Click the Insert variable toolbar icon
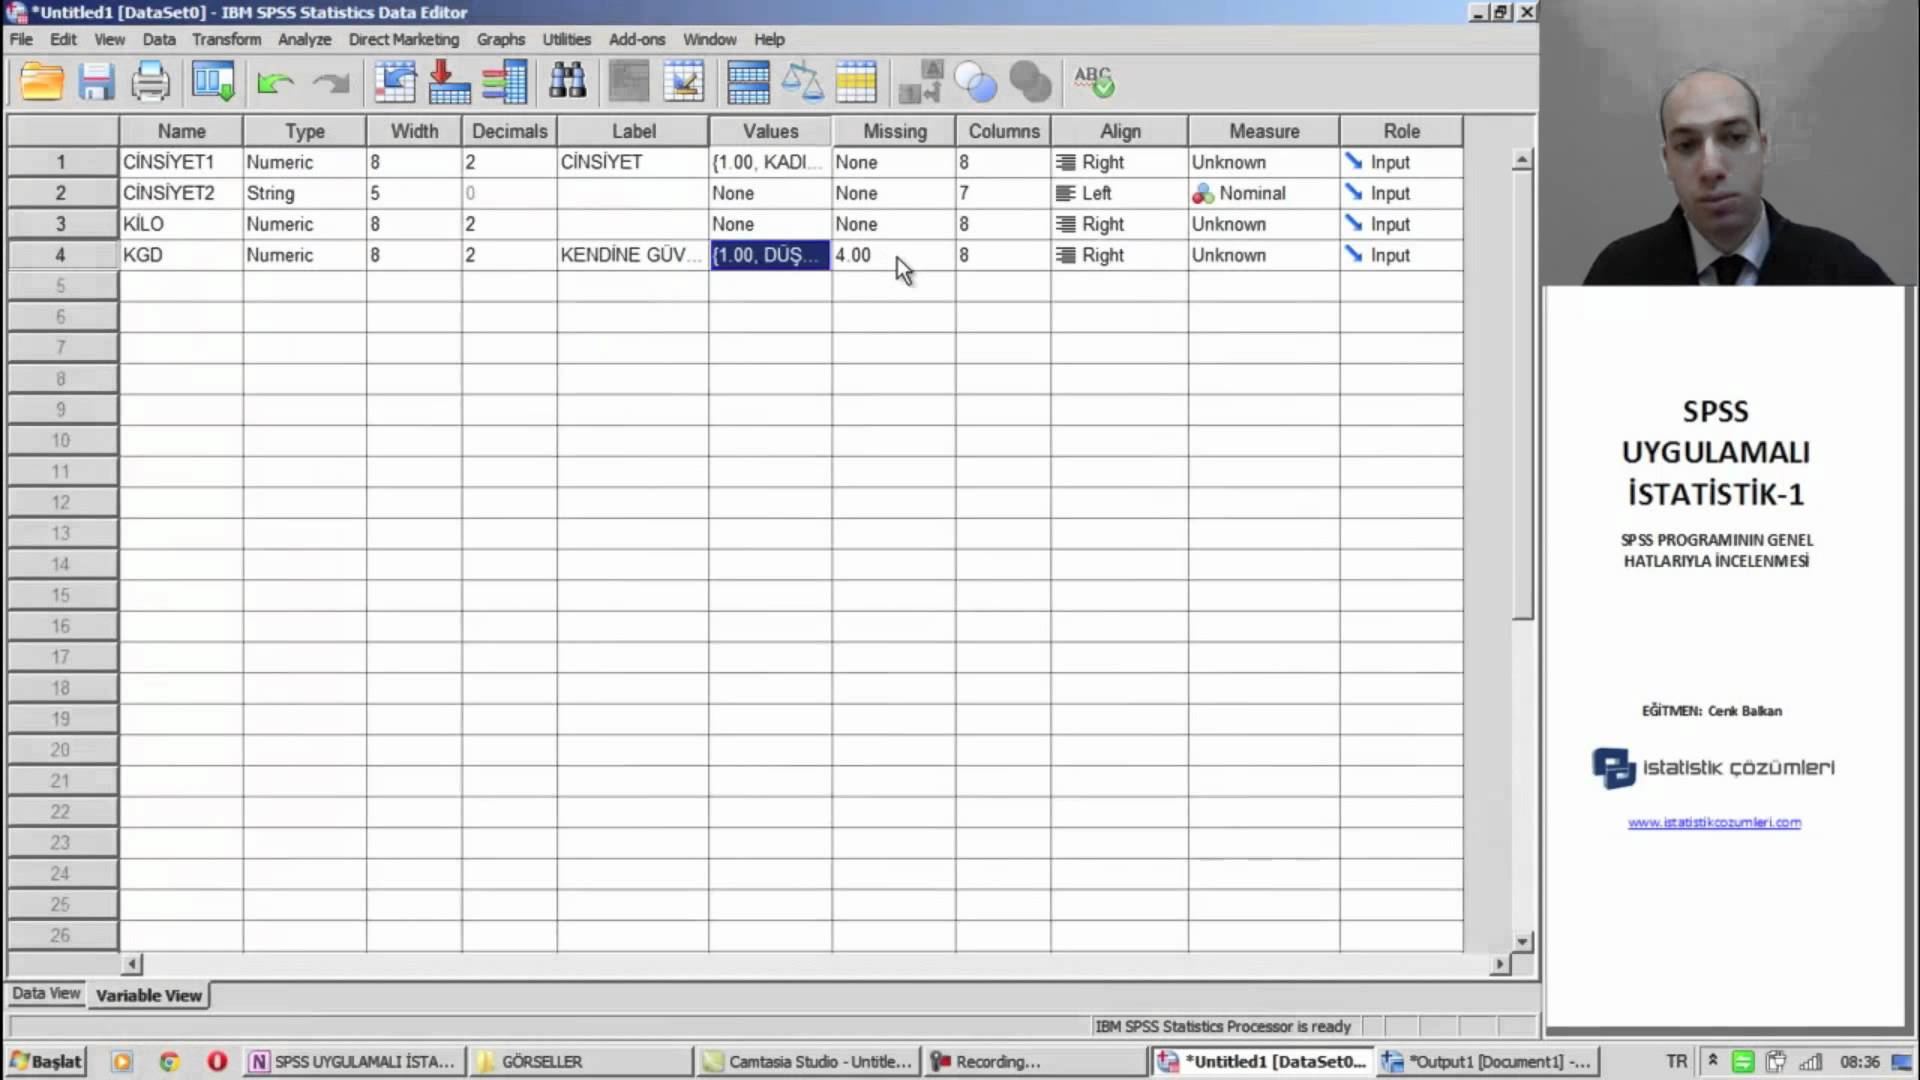The height and width of the screenshot is (1080, 1920). click(684, 82)
